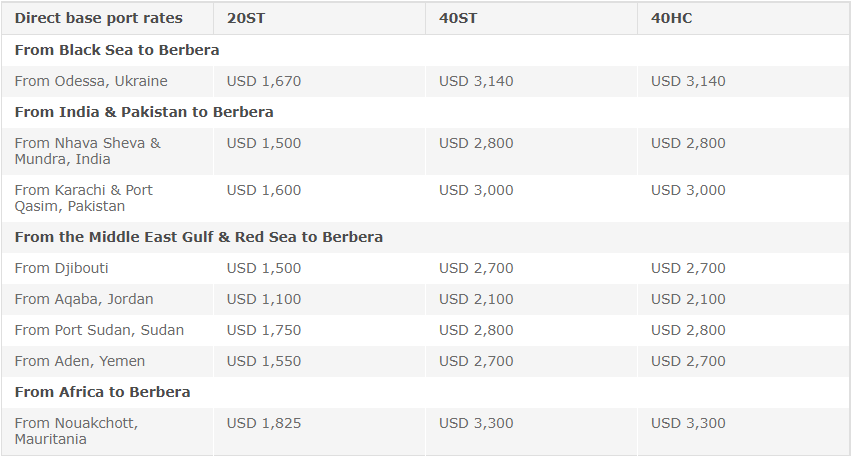Click the 'Middle East Gulf & Red Sea' heading

tap(199, 237)
